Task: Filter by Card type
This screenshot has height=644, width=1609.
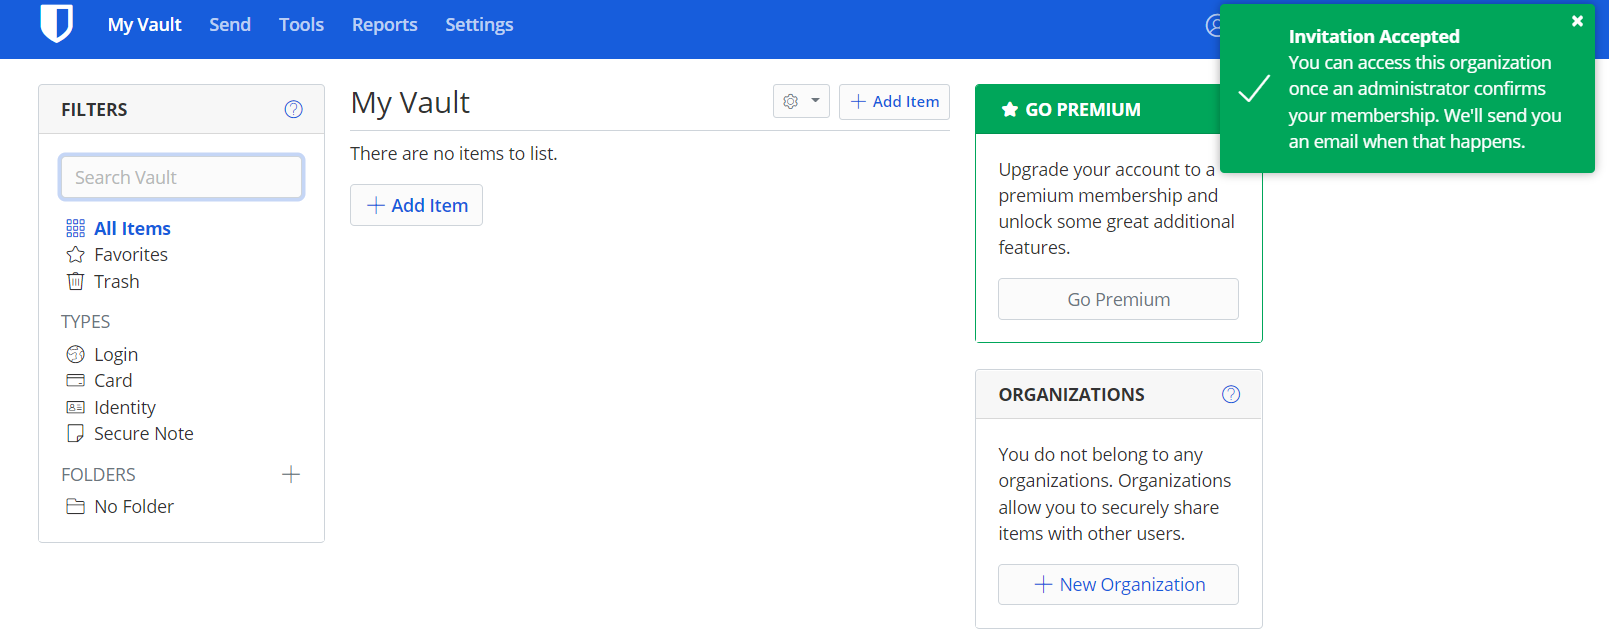Action: (113, 380)
